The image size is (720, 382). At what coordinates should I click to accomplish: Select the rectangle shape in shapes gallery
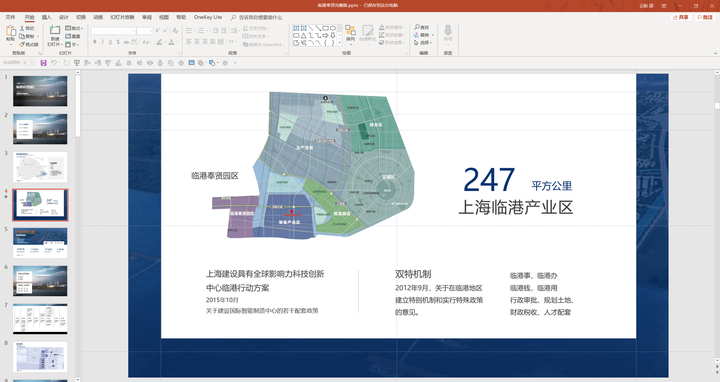pos(326,28)
